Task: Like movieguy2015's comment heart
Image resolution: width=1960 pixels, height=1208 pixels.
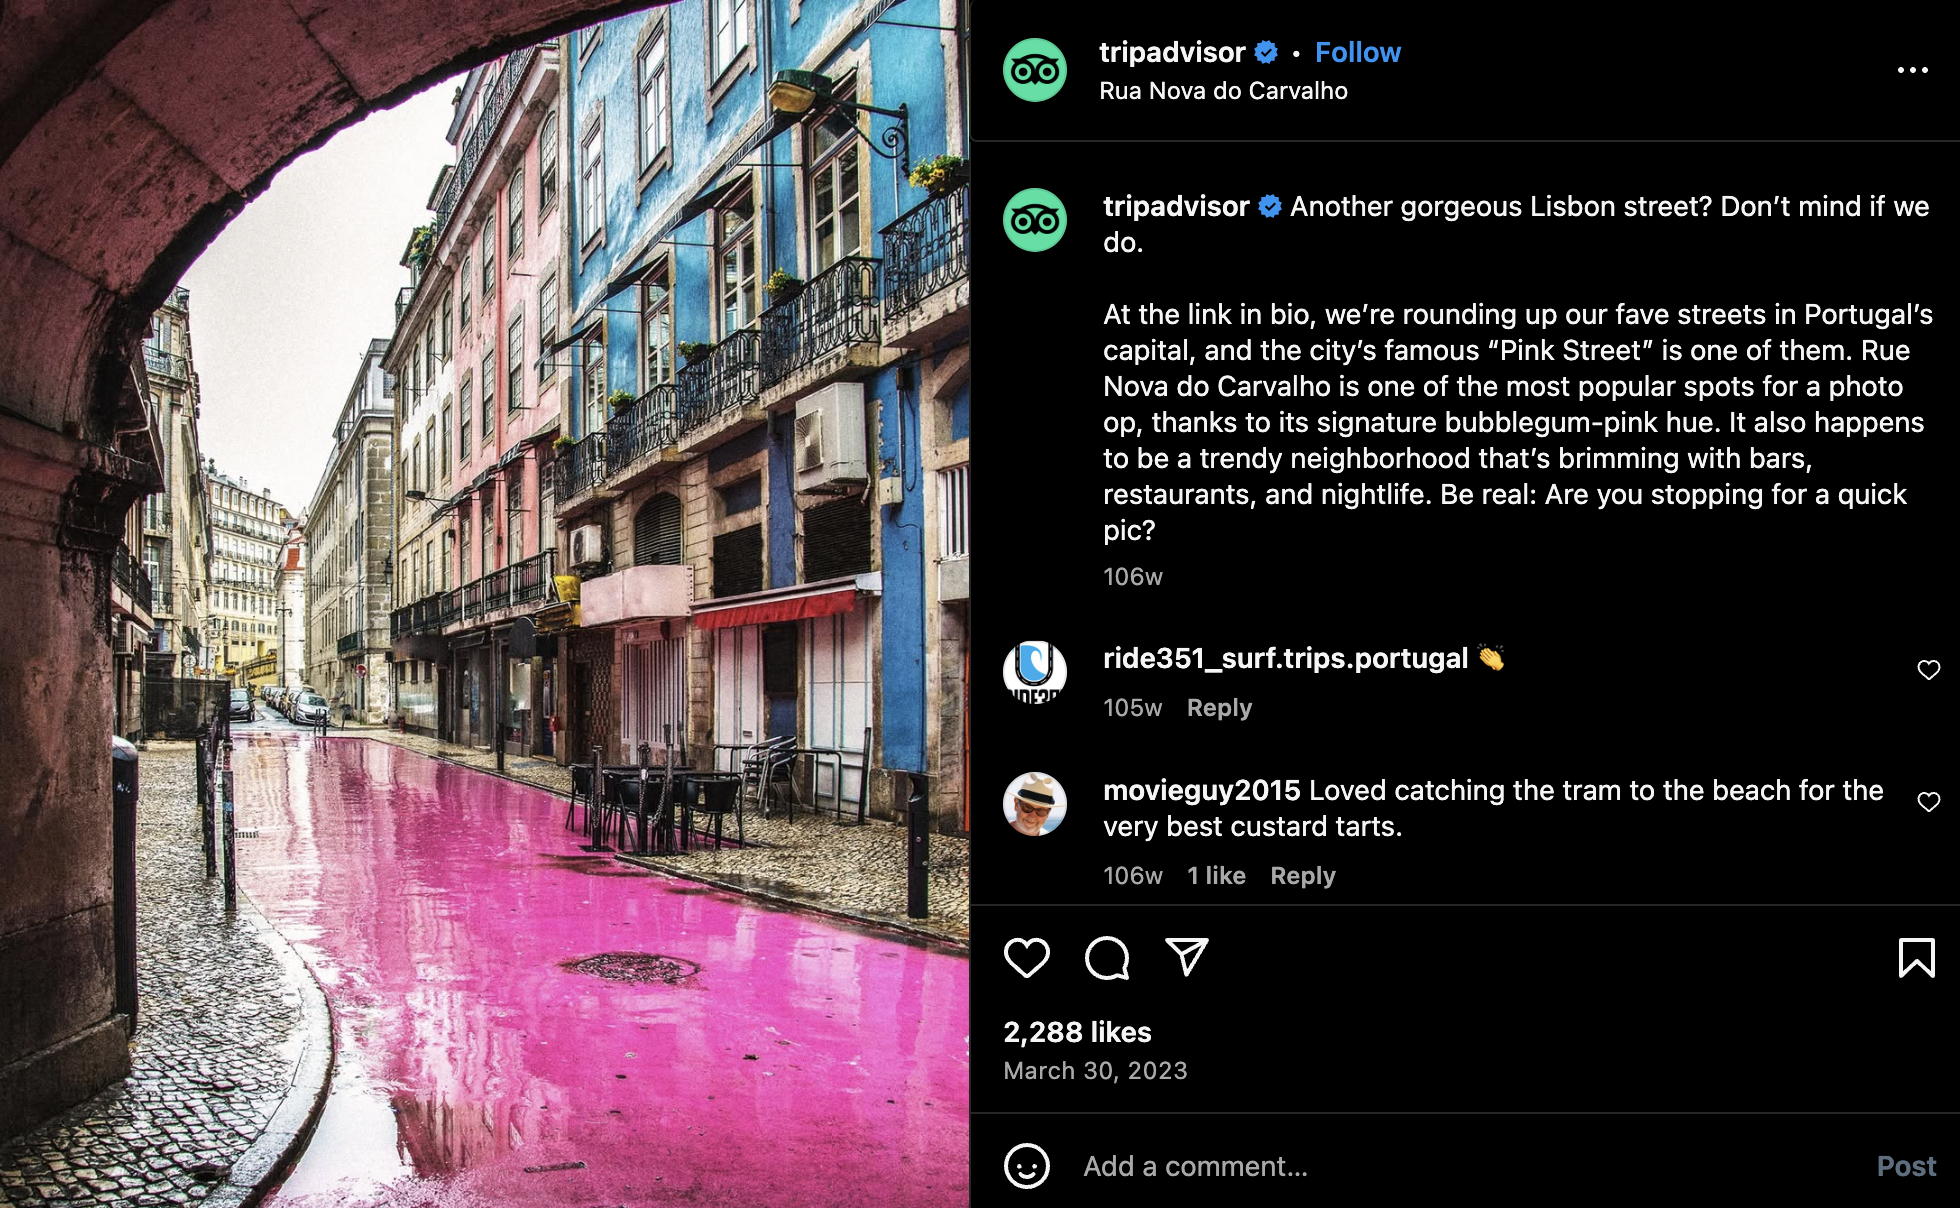Action: pyautogui.click(x=1928, y=802)
